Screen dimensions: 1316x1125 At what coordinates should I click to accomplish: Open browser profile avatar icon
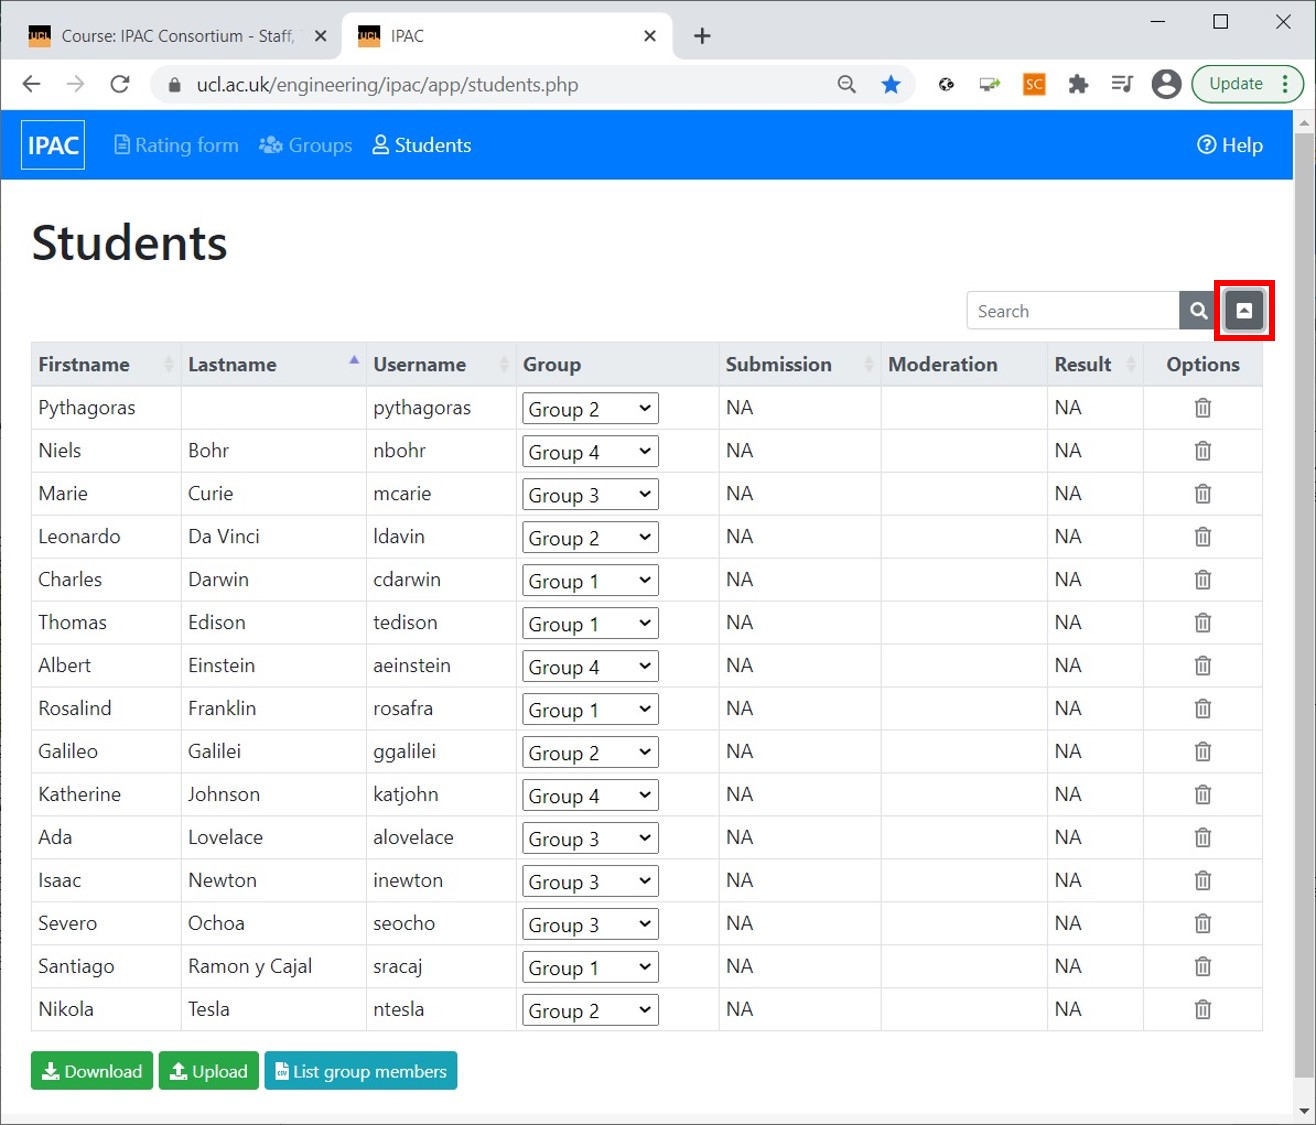(1166, 85)
